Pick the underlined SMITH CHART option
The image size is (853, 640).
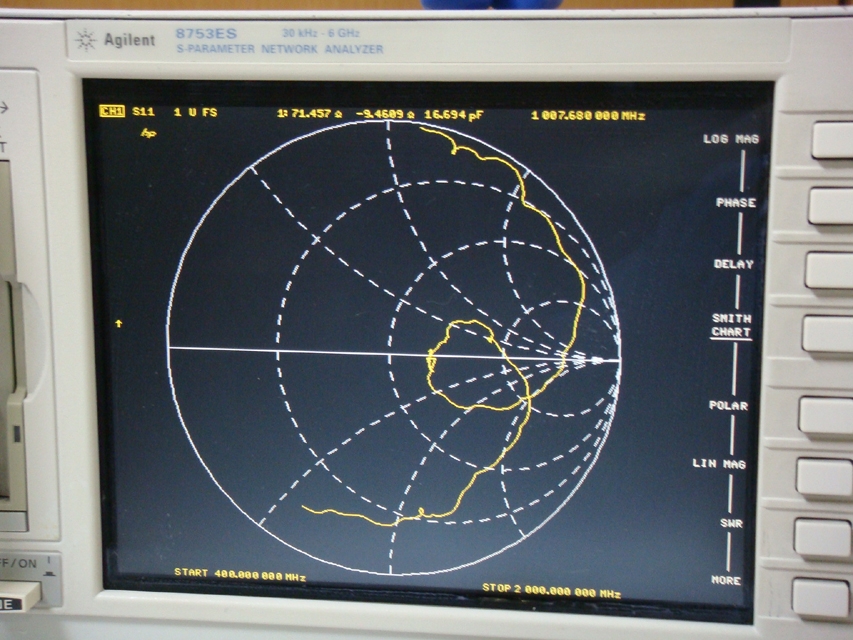pos(731,325)
